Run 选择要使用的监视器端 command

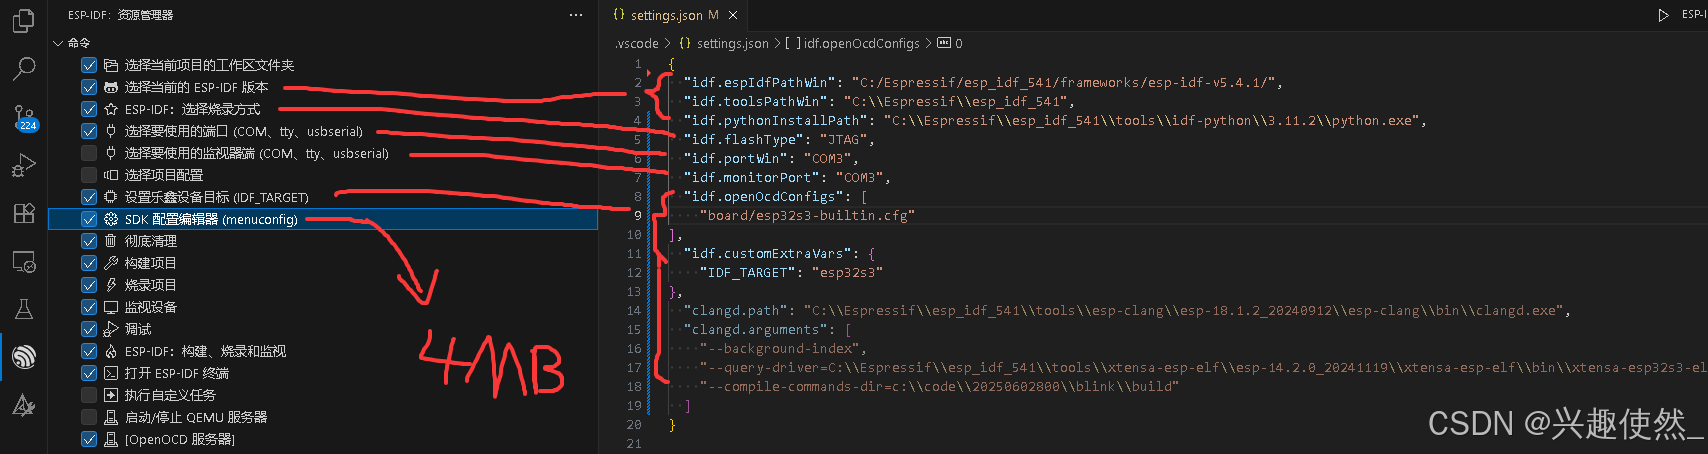256,153
